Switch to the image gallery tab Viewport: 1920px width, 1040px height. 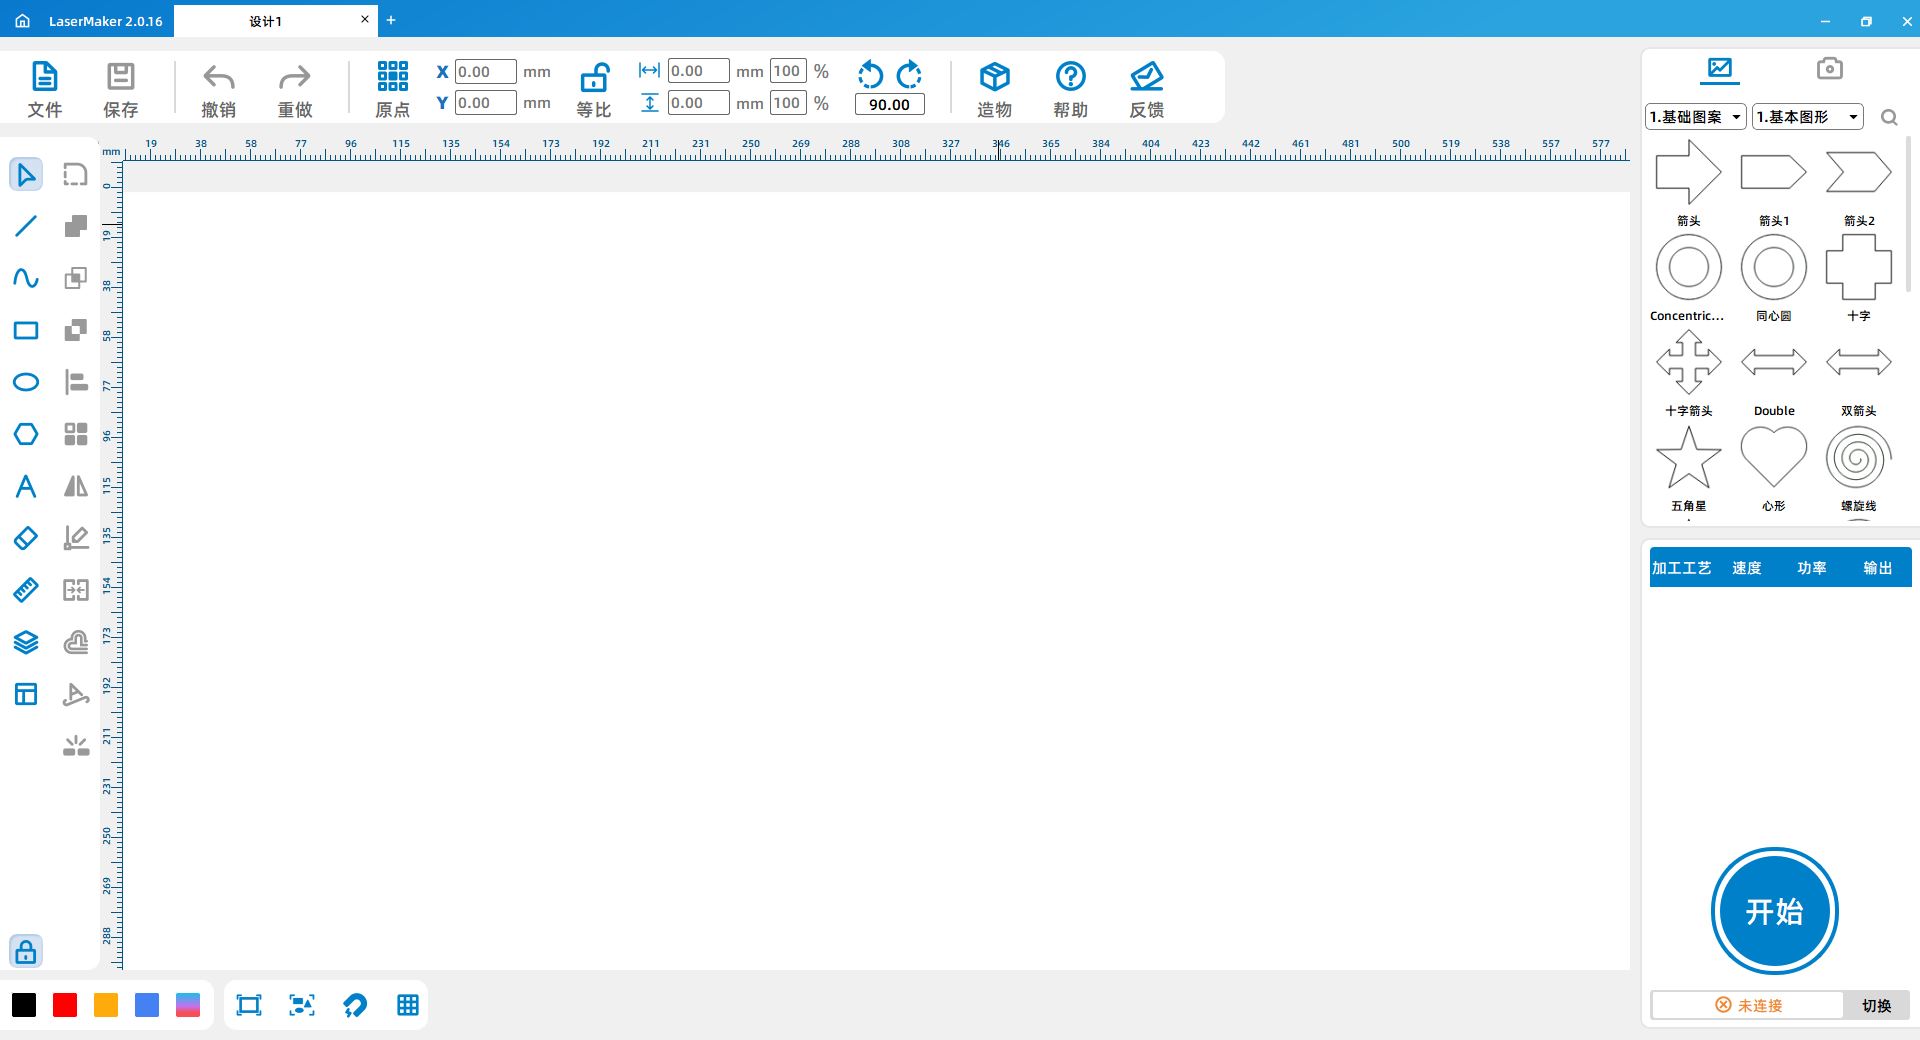tap(1720, 69)
